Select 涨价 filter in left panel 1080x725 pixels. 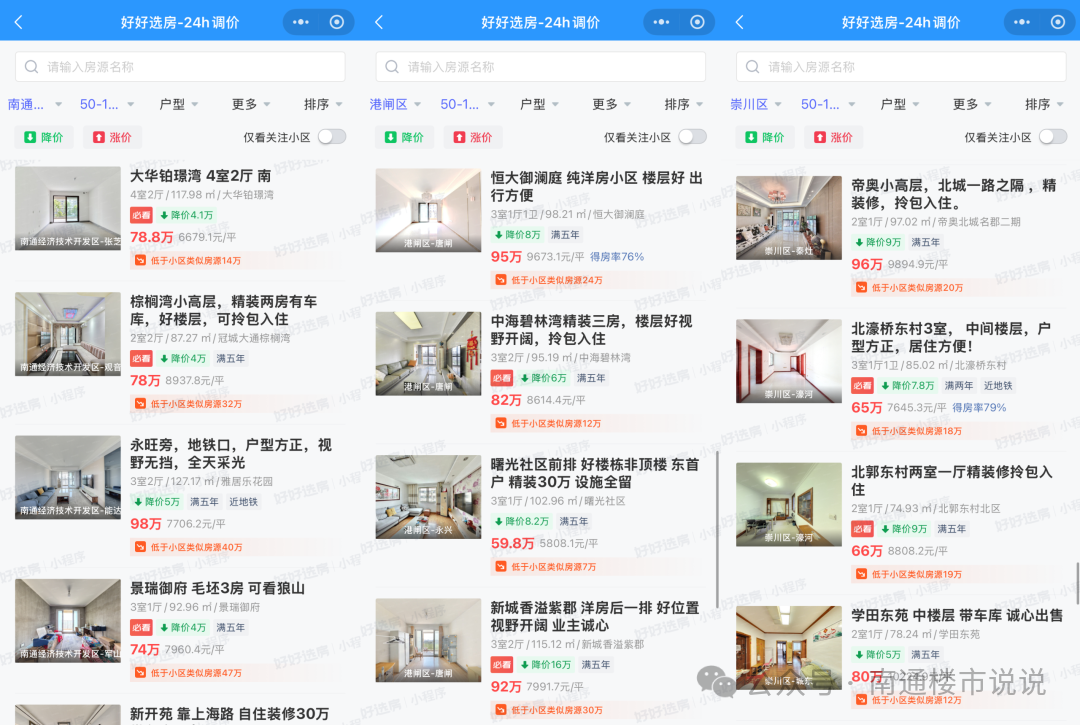pos(112,137)
